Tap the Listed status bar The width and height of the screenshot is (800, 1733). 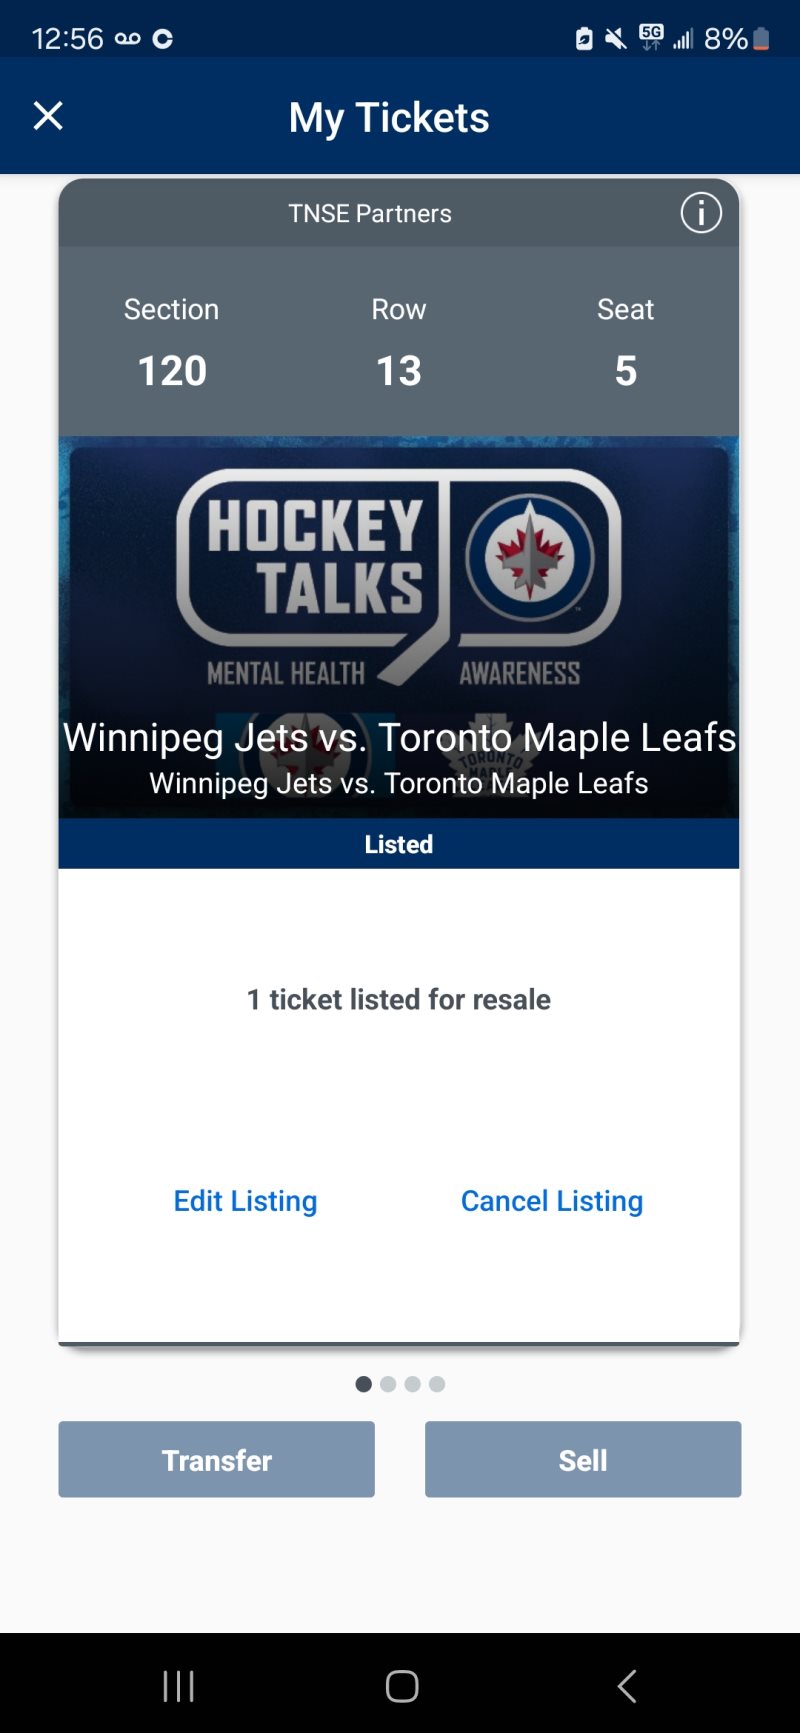tap(398, 844)
